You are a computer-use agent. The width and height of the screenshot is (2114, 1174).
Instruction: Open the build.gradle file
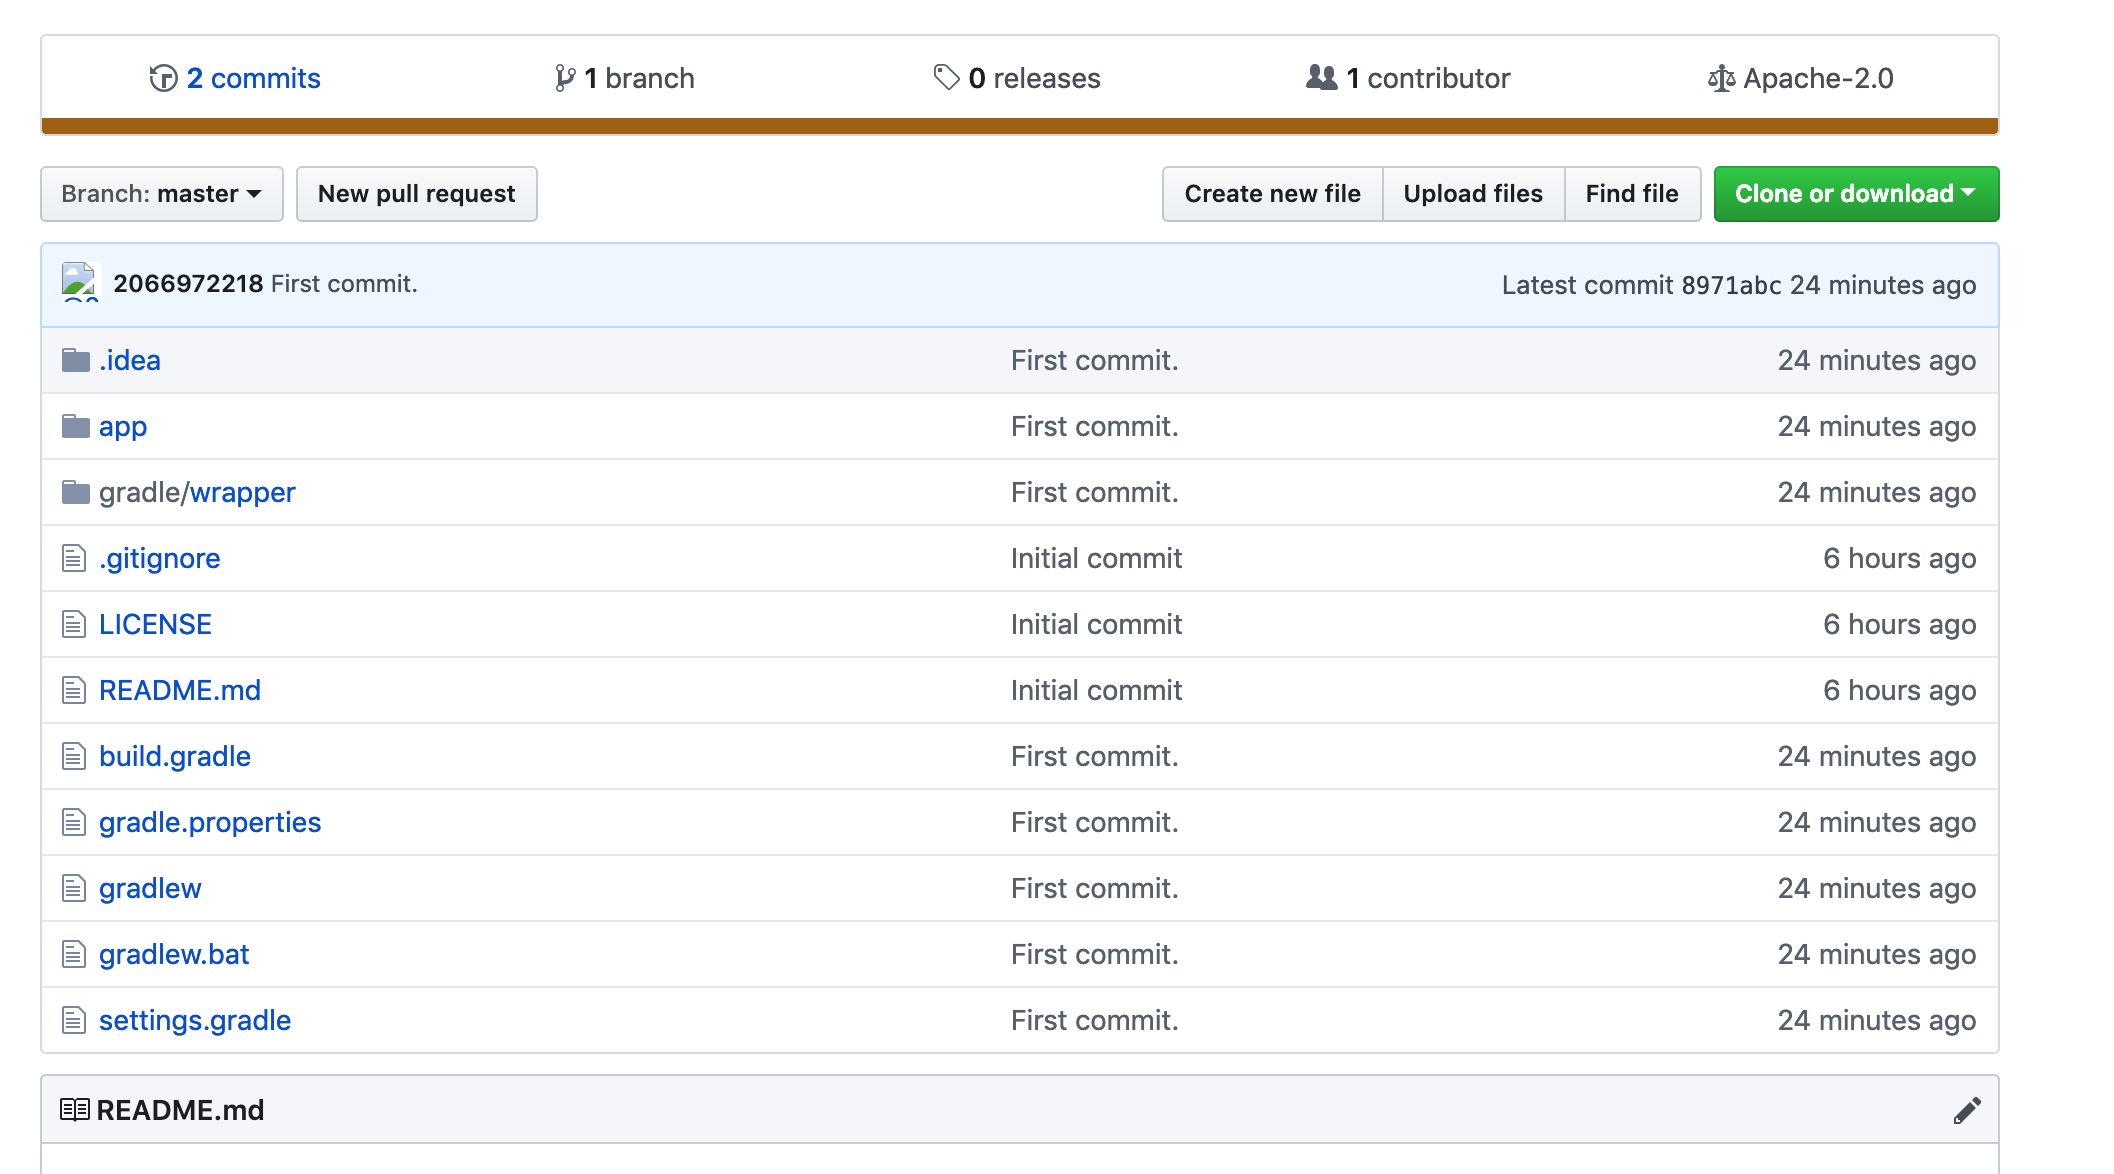175,756
